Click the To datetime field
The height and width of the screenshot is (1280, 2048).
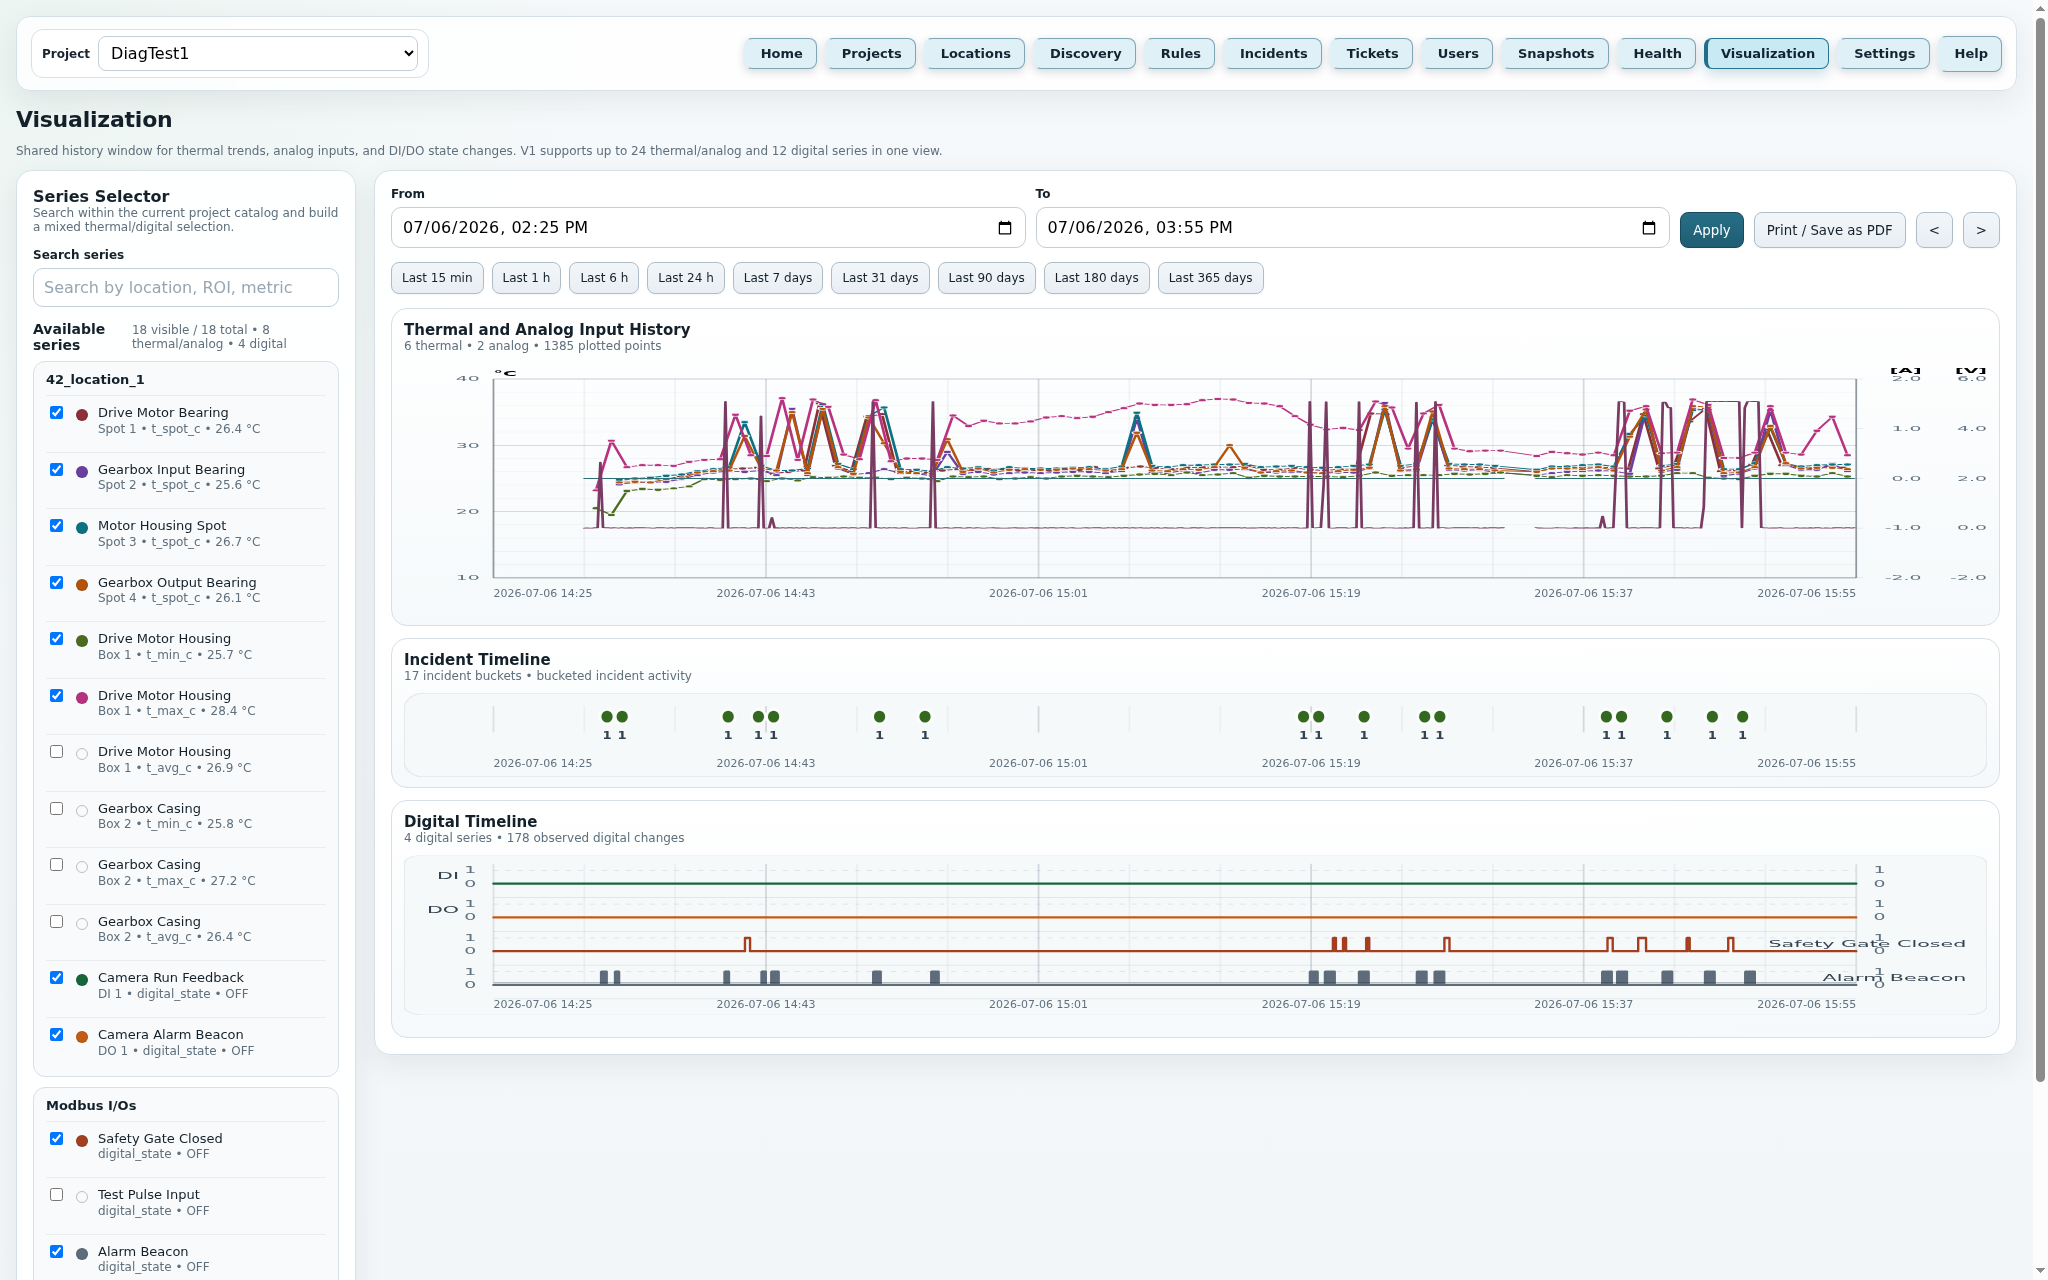tap(1352, 228)
